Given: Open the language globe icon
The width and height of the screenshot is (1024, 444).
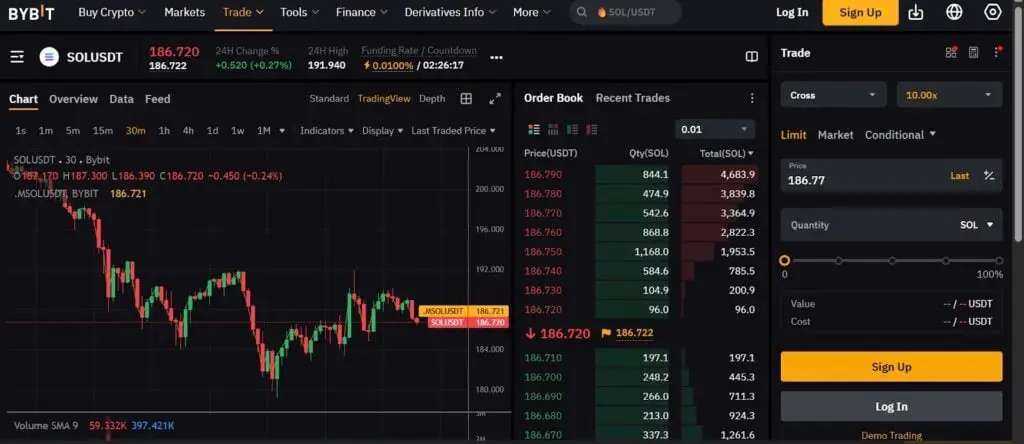Looking at the screenshot, I should click(954, 12).
